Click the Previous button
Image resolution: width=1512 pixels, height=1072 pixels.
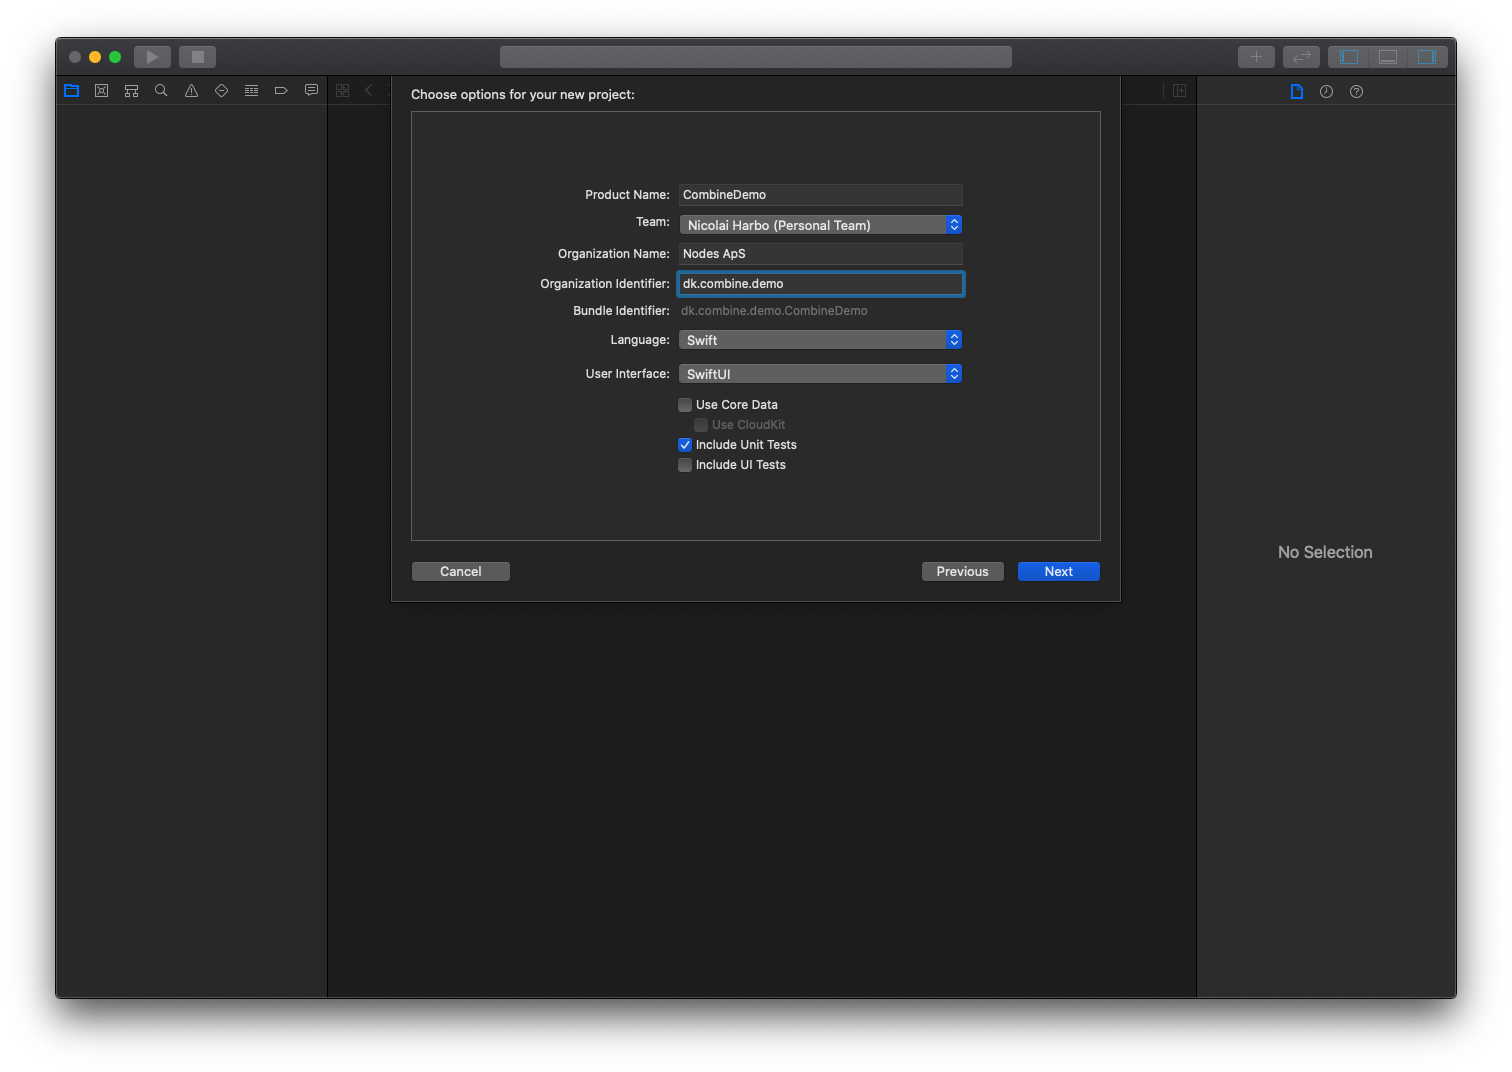pos(963,571)
